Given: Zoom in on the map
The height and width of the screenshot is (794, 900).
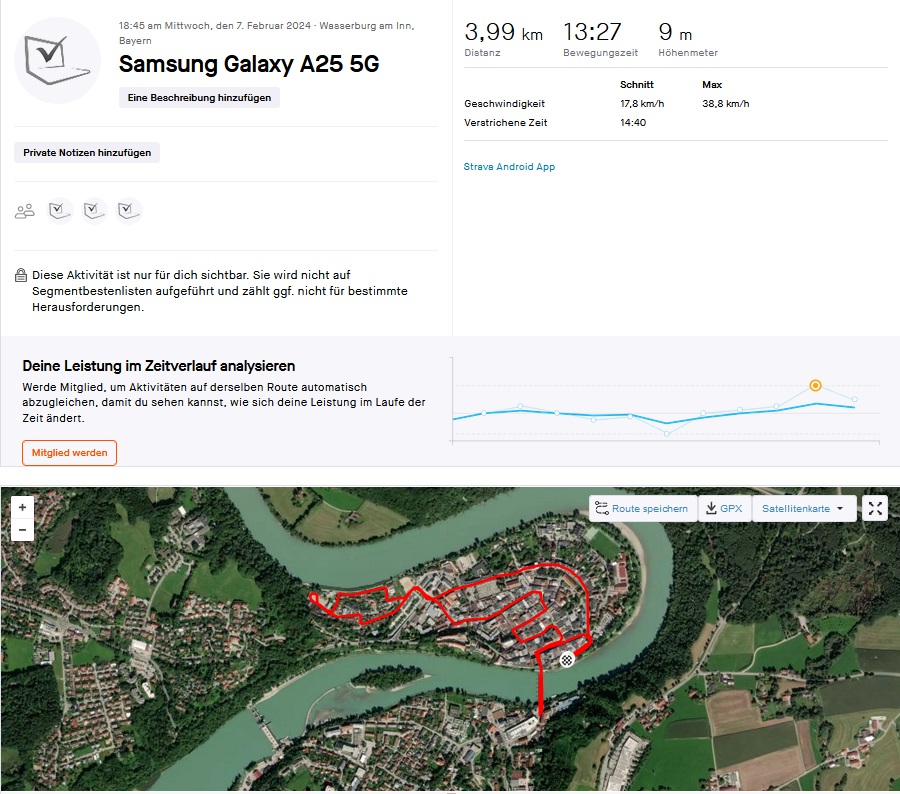Looking at the screenshot, I should click(22, 508).
